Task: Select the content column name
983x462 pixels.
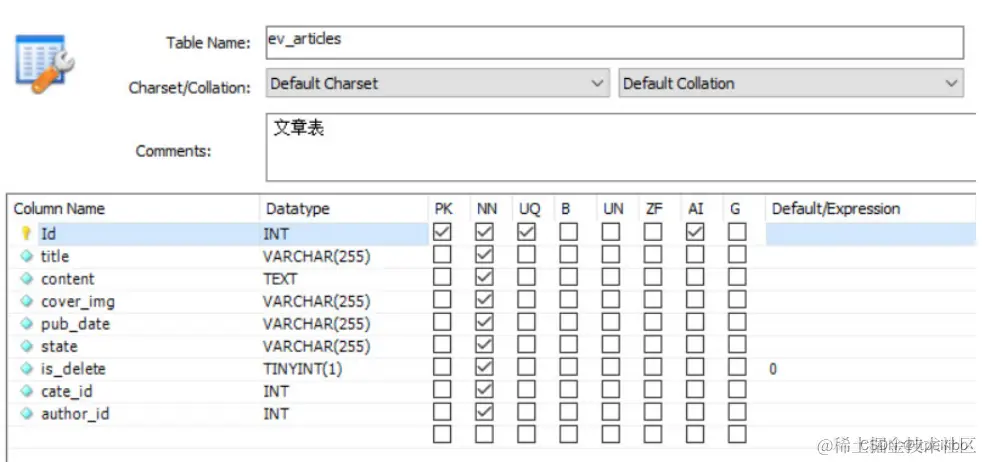Action: (68, 279)
